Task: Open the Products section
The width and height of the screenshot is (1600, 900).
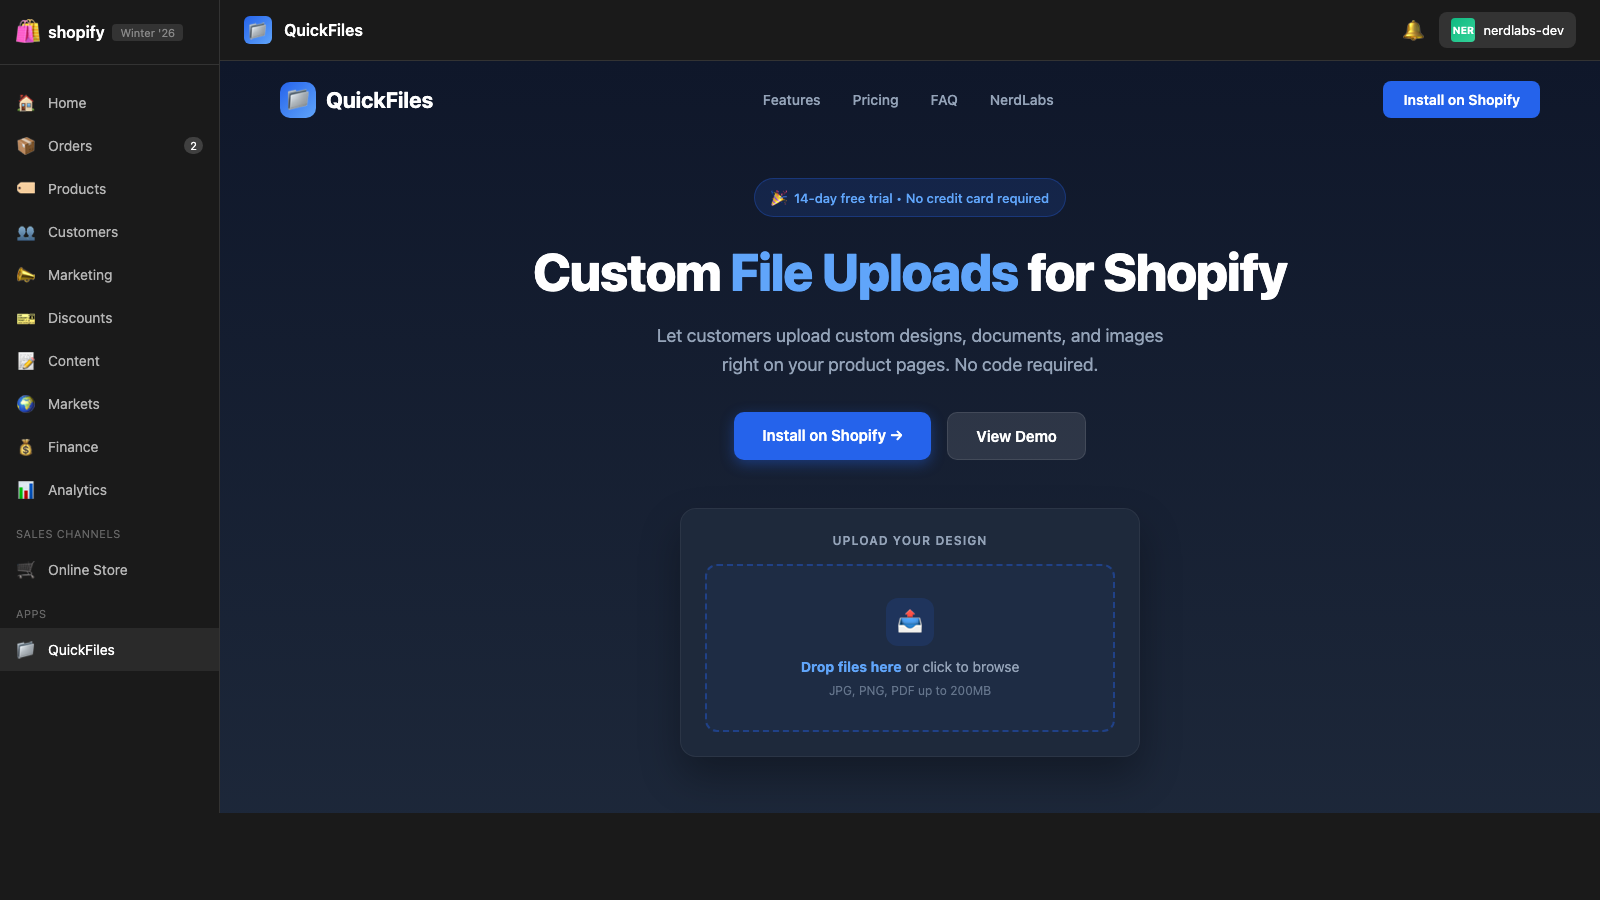Action: click(x=110, y=189)
